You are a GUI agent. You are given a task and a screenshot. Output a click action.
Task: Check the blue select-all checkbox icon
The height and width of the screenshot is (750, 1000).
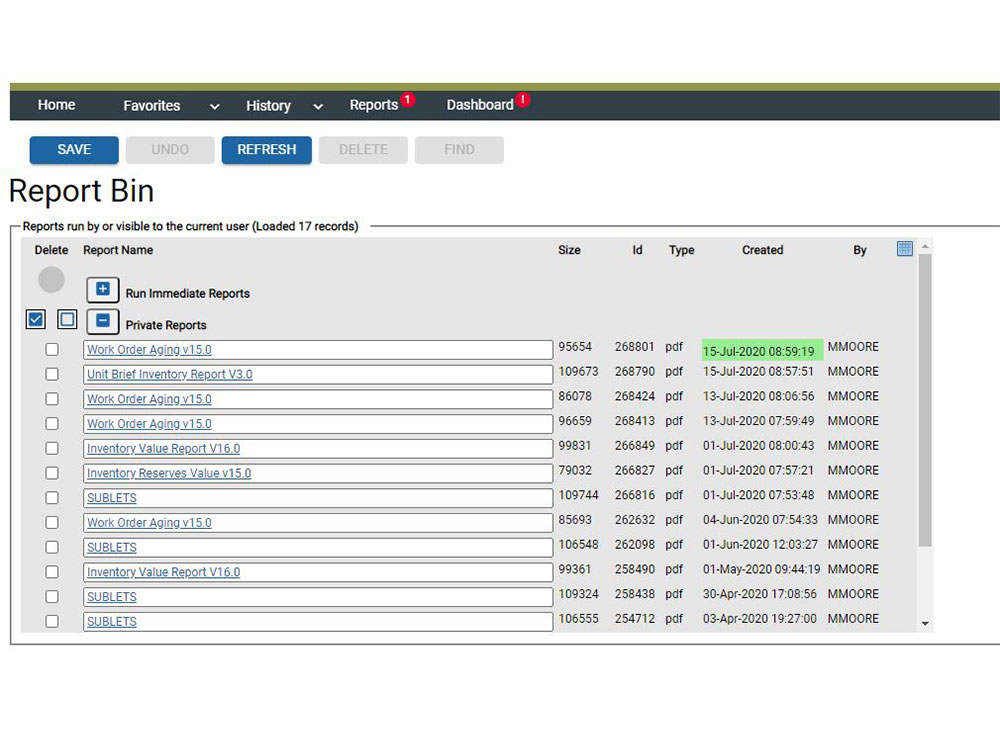click(x=36, y=319)
